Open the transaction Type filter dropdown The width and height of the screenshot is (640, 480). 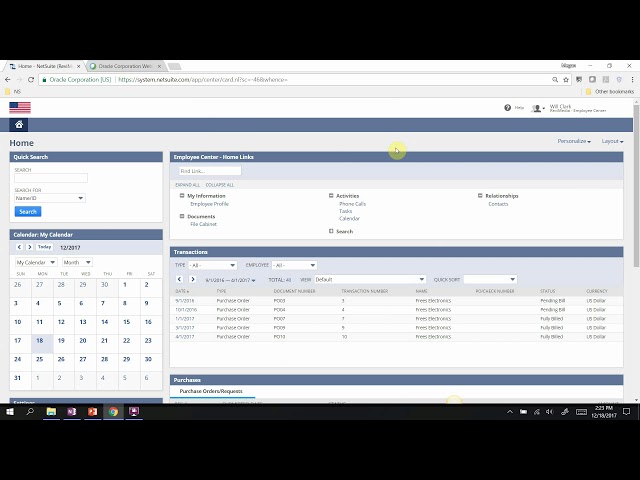(x=212, y=265)
